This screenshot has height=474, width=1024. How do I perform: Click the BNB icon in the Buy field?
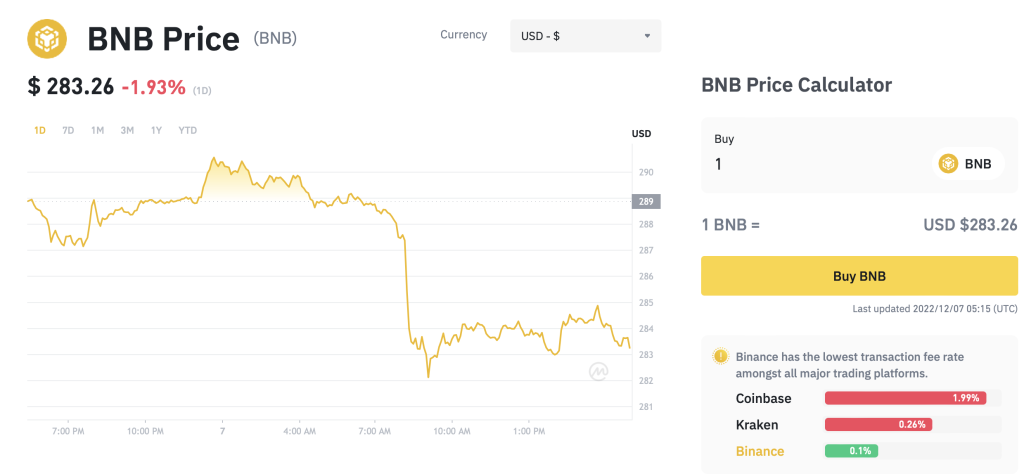[x=948, y=164]
